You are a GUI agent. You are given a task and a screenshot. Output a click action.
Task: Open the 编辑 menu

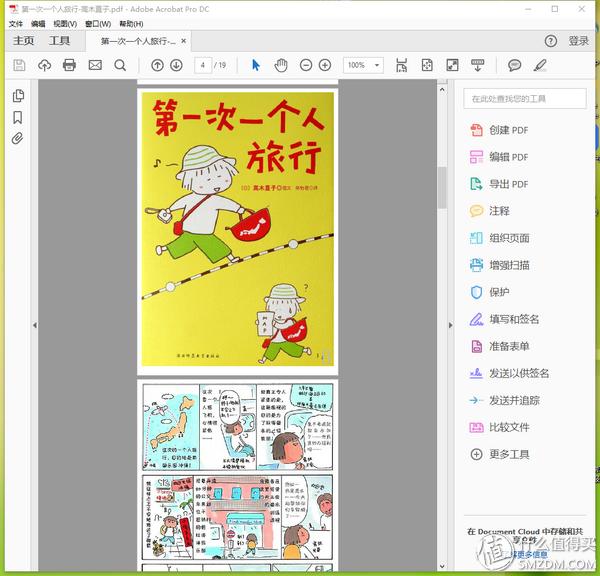click(38, 24)
